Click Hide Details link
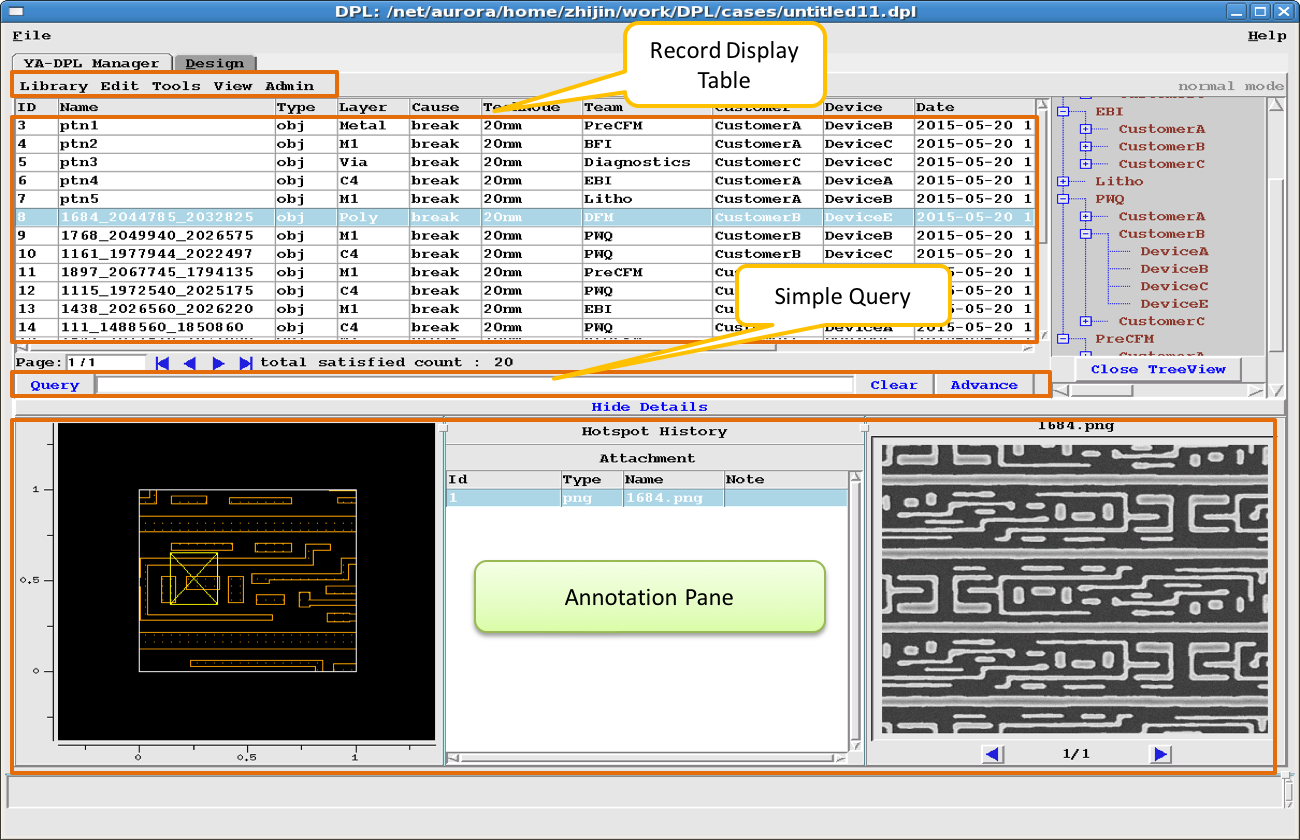1300x840 pixels. click(649, 407)
